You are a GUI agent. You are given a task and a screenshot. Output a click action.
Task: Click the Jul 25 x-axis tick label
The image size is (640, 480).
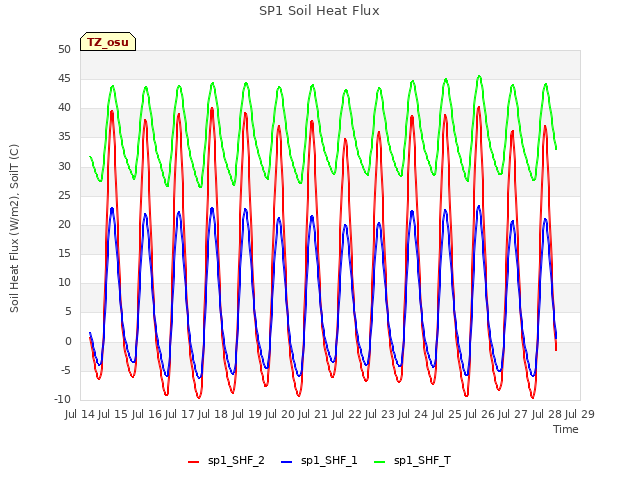(446, 414)
